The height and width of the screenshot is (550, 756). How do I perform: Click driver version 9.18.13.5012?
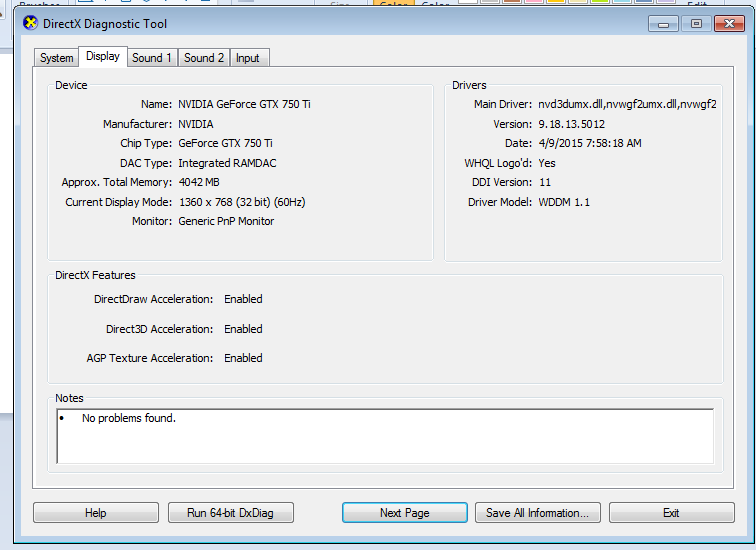click(x=571, y=124)
